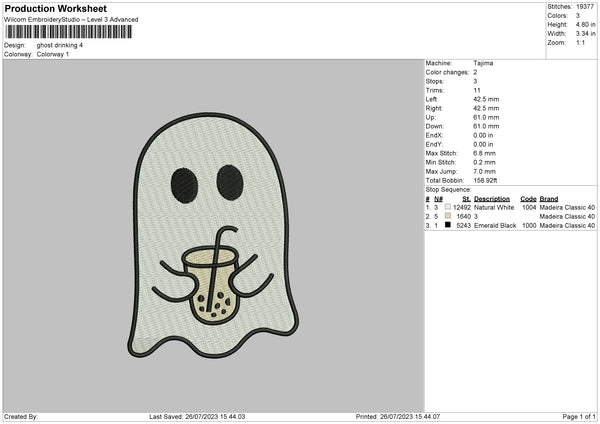Click code '1000' in Emerald Black row
600x424 pixels.
pyautogui.click(x=529, y=225)
